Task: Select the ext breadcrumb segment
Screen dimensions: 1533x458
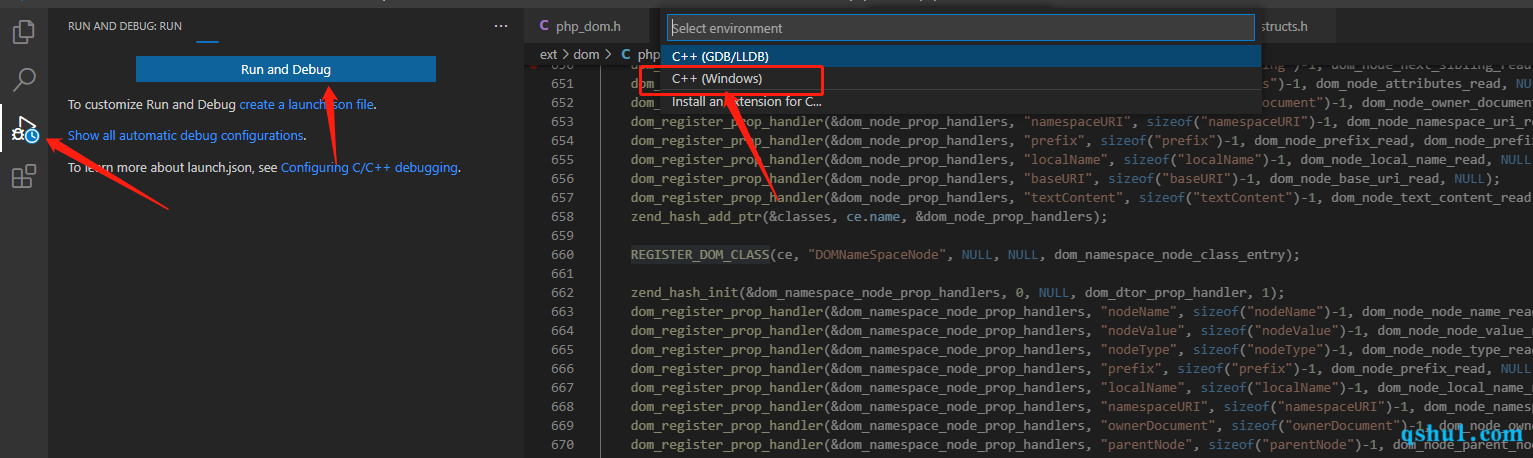Action: tap(548, 54)
